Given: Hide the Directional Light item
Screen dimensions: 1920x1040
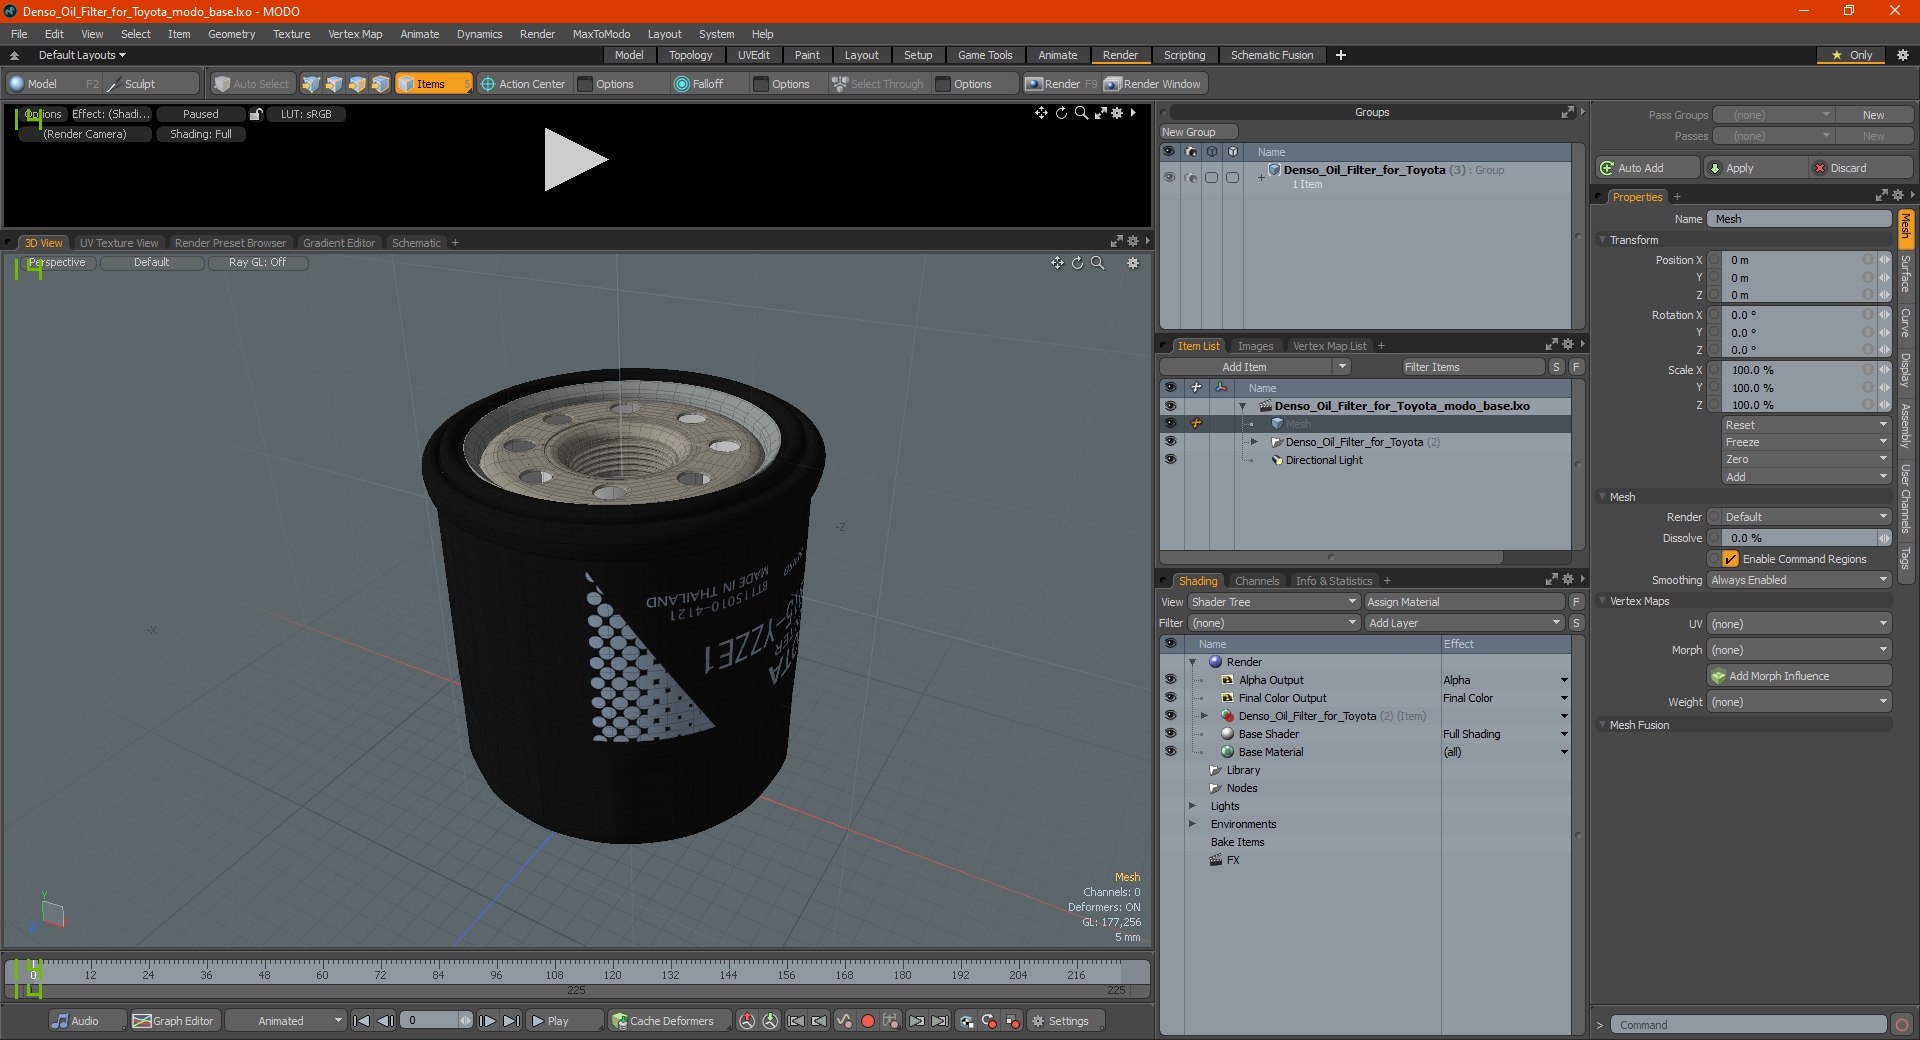Looking at the screenshot, I should [x=1170, y=460].
